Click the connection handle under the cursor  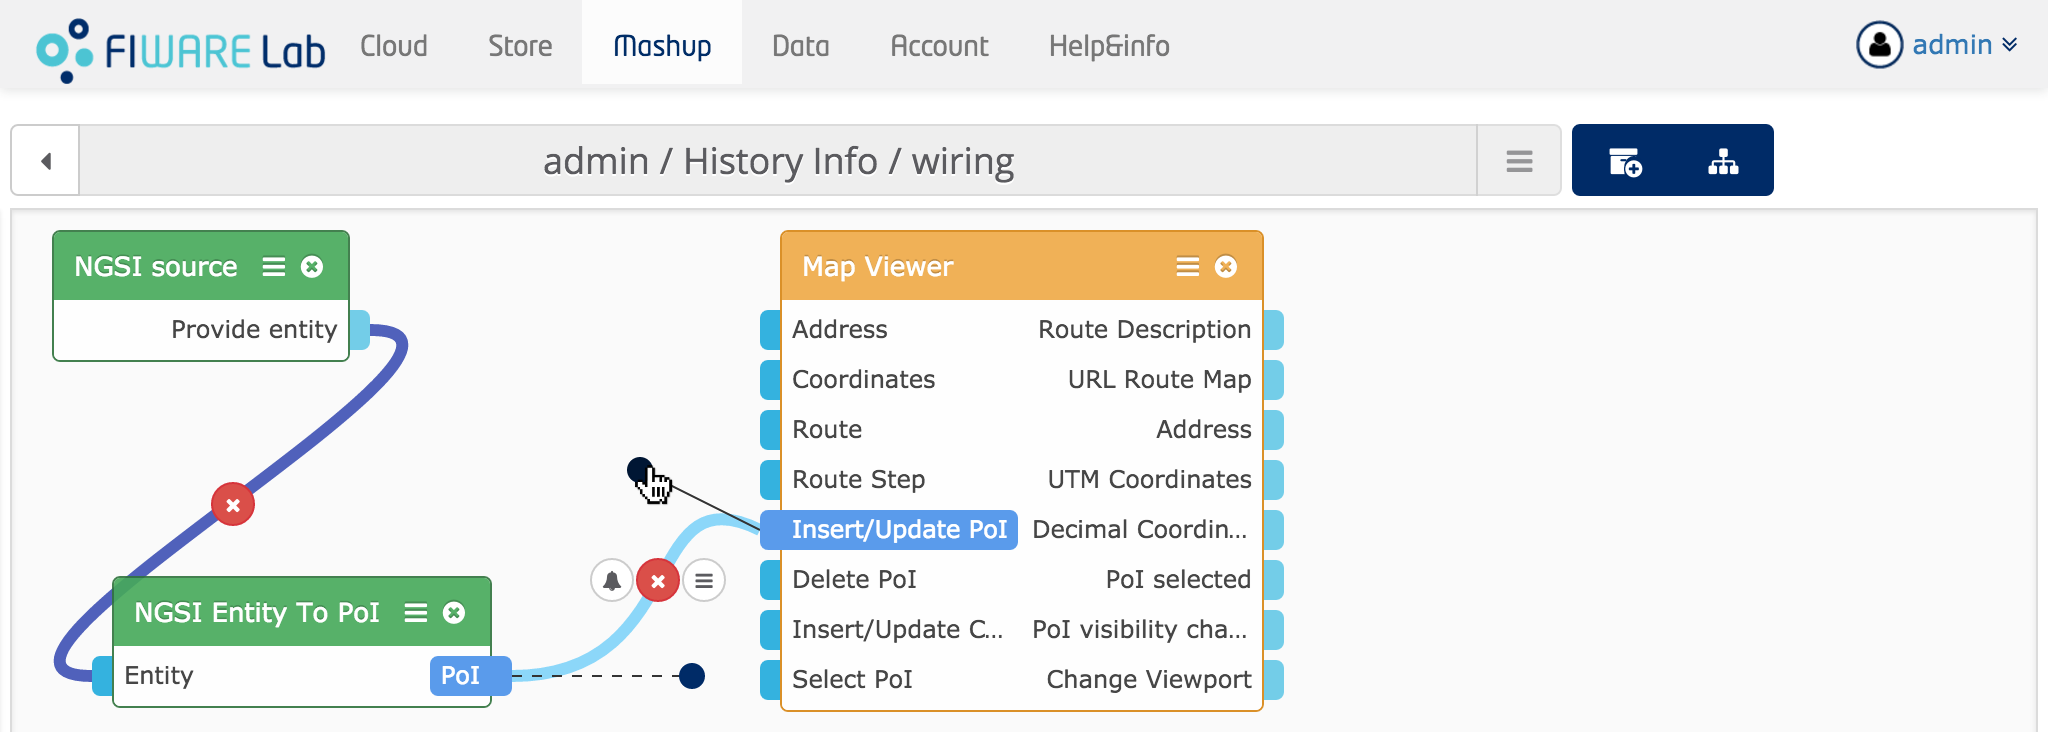click(x=640, y=470)
